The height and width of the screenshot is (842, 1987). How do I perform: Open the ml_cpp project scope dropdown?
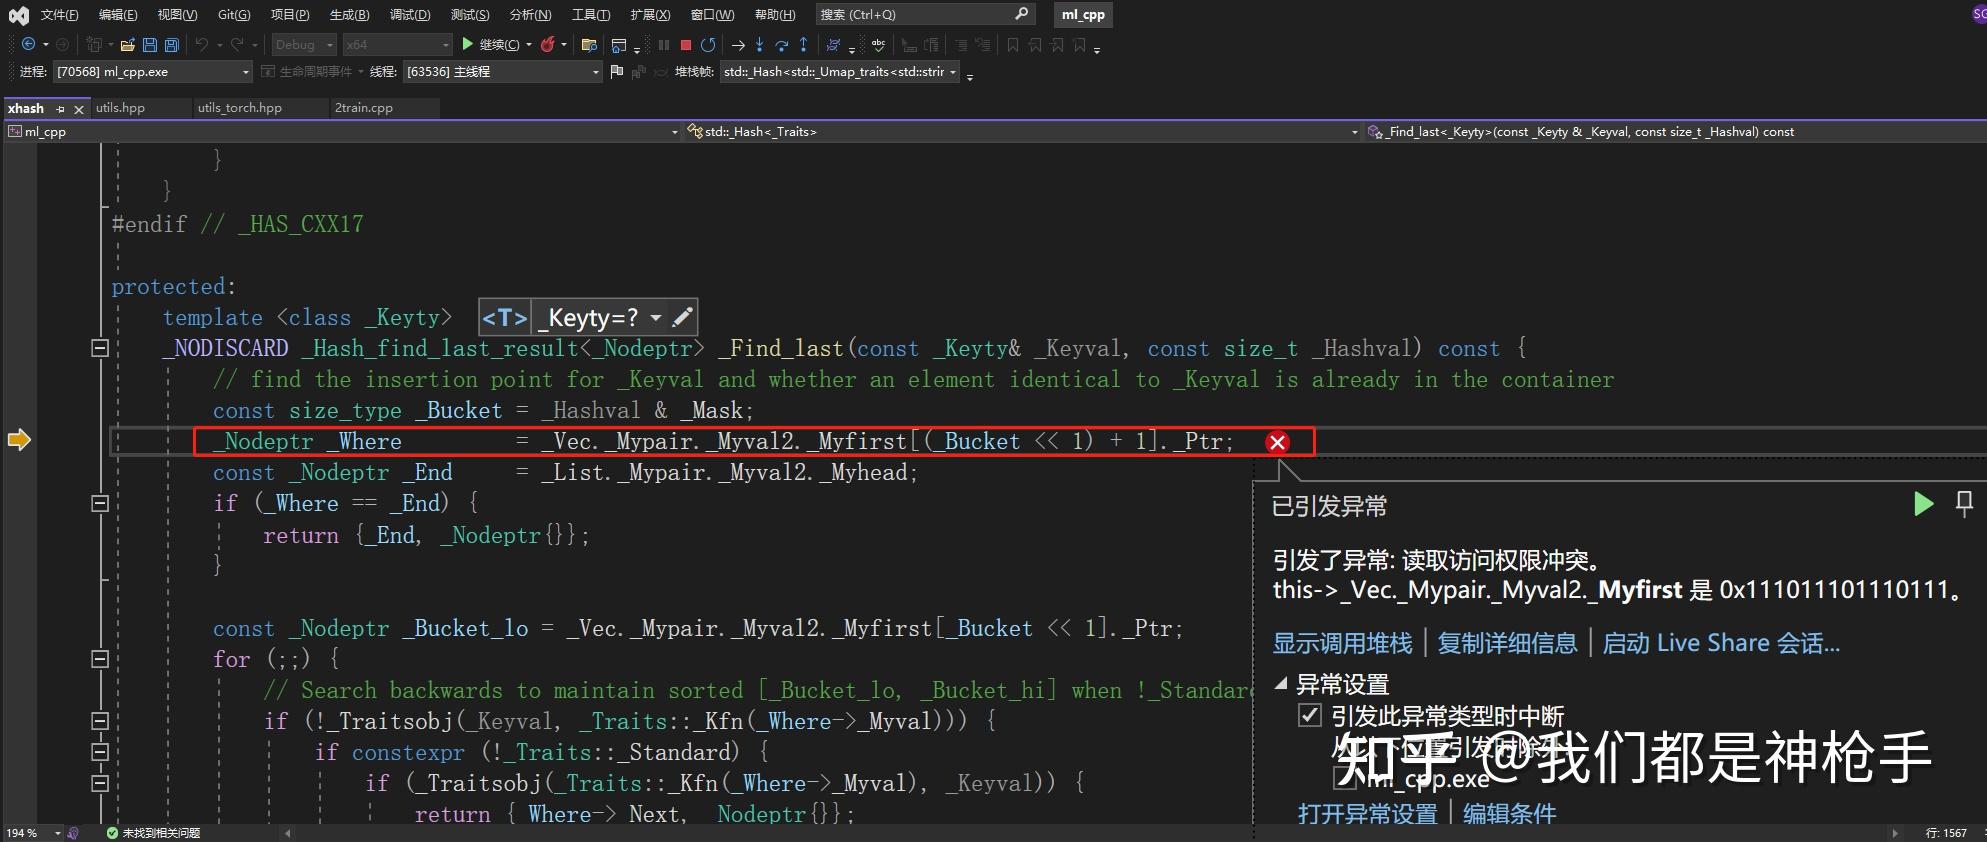tap(342, 132)
